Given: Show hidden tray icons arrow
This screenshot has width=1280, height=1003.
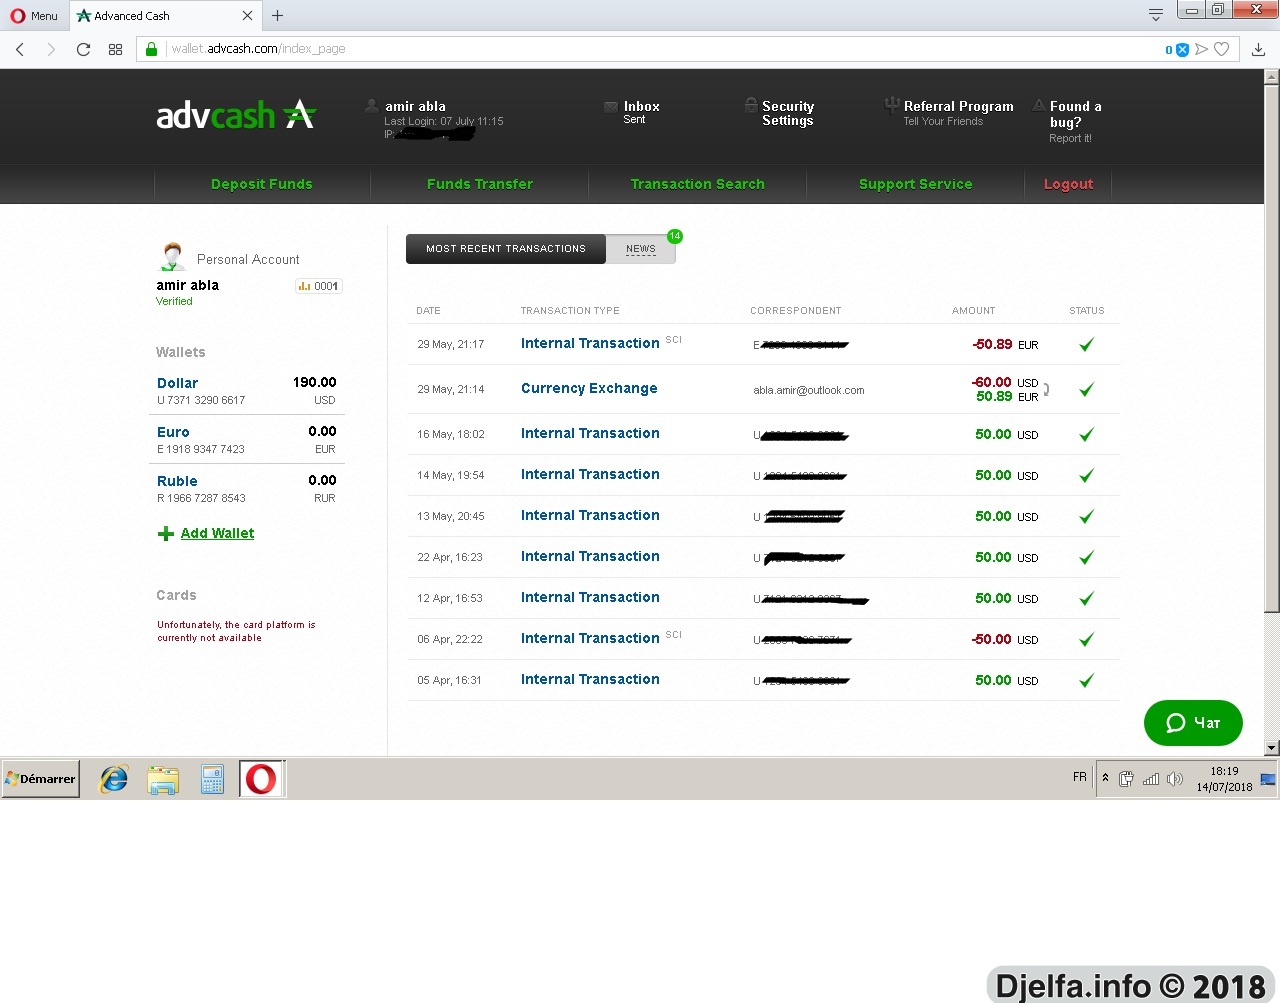Looking at the screenshot, I should coord(1105,778).
